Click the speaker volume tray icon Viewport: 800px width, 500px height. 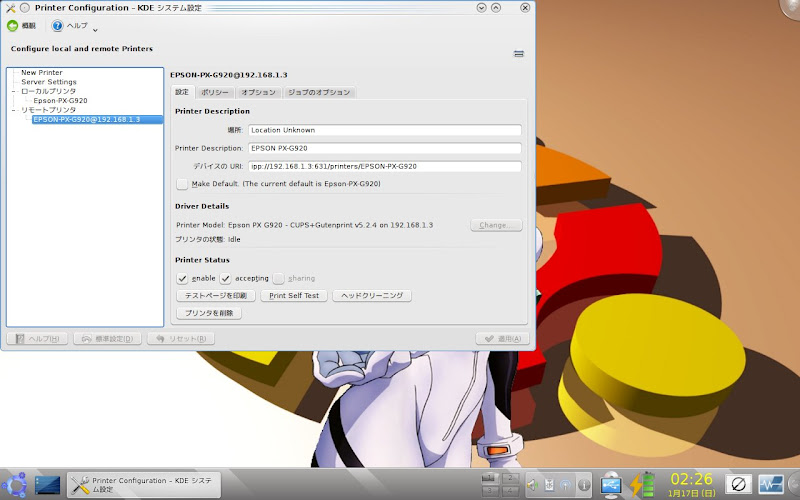532,485
